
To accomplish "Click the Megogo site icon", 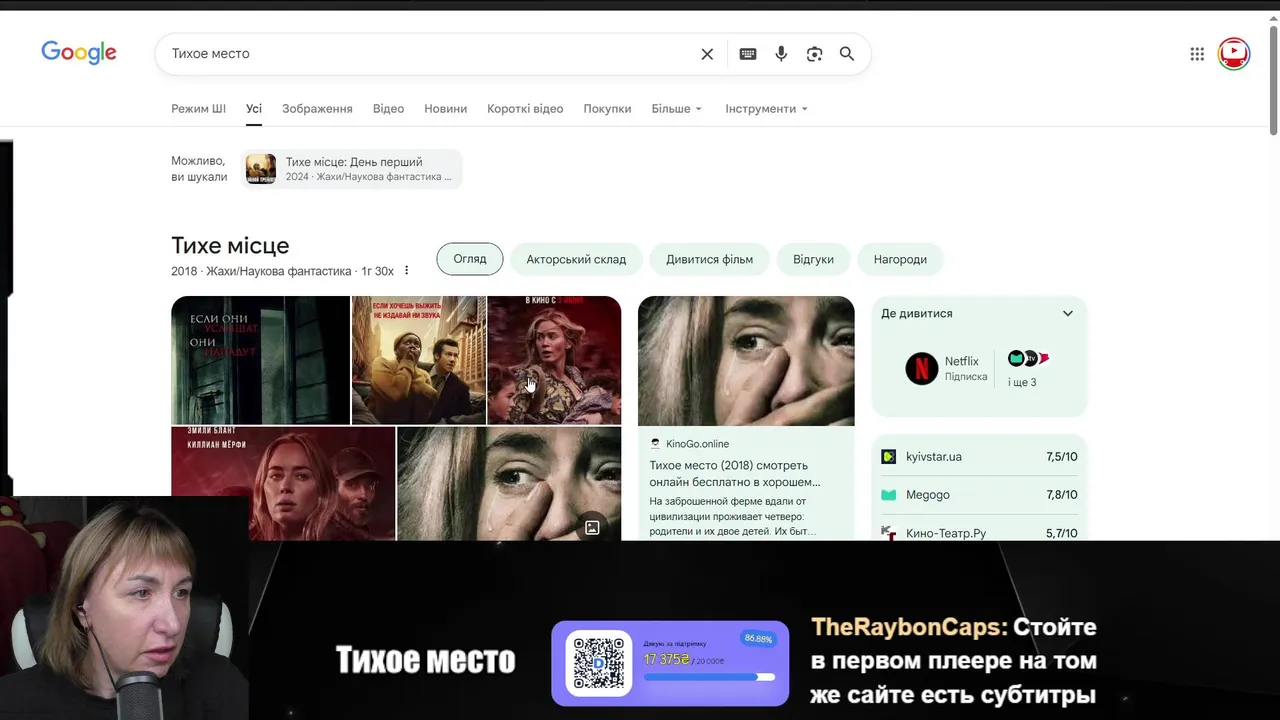I will tap(888, 495).
